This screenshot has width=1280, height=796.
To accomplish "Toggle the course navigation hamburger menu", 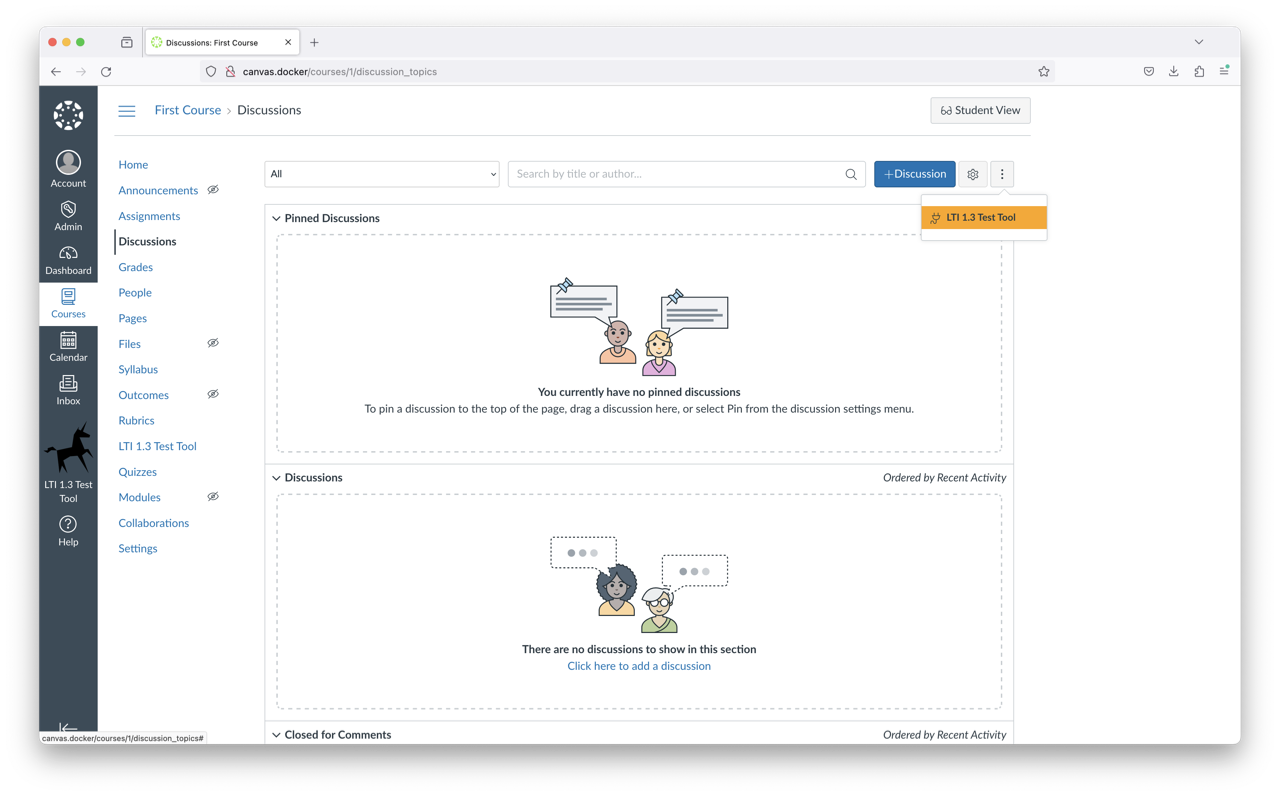I will [127, 111].
